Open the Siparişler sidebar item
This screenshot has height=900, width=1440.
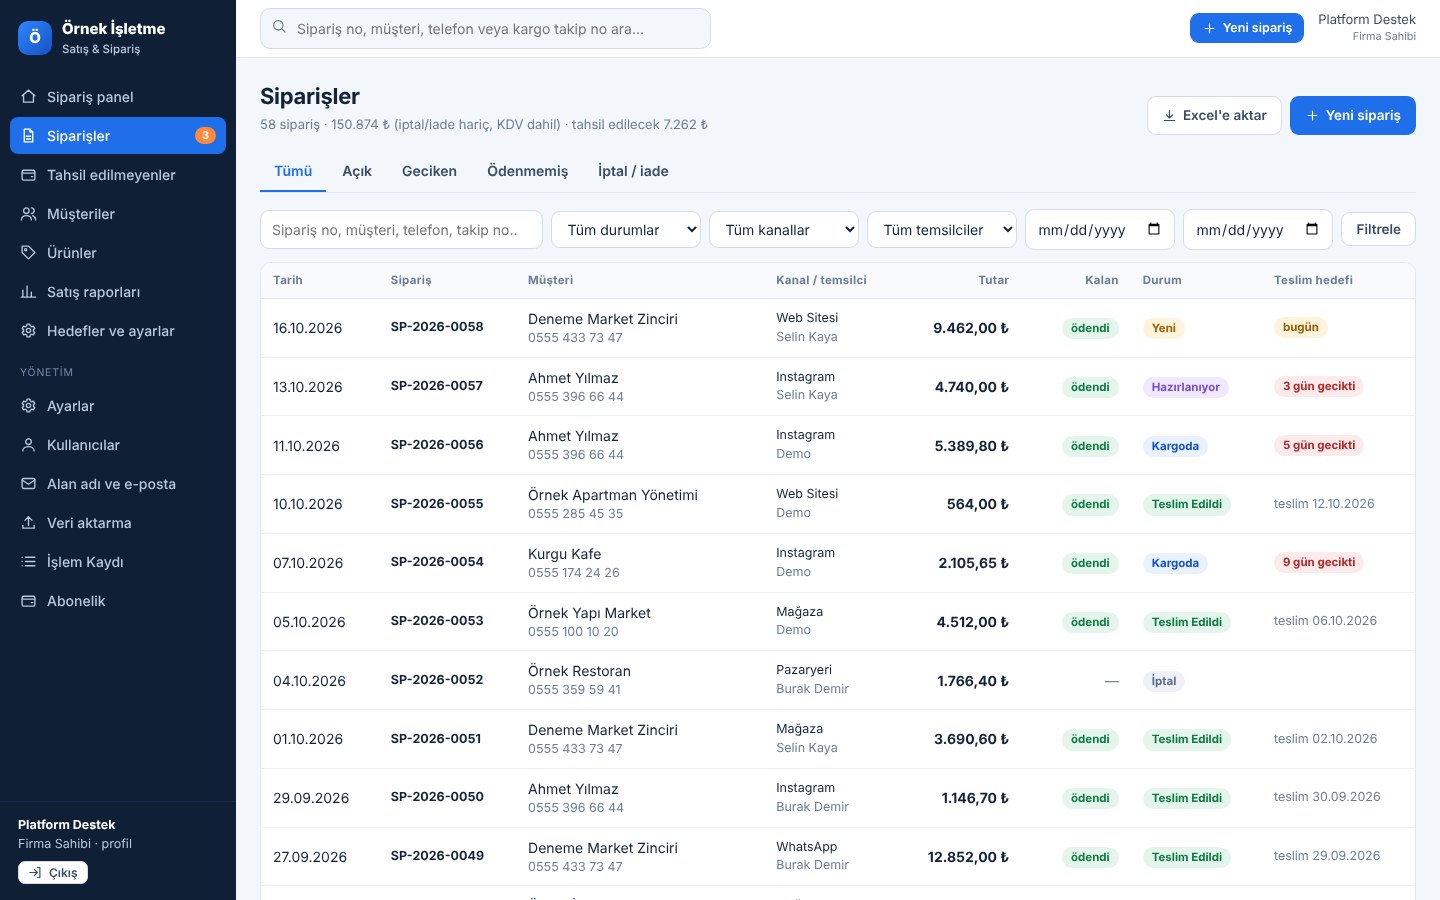tap(118, 136)
